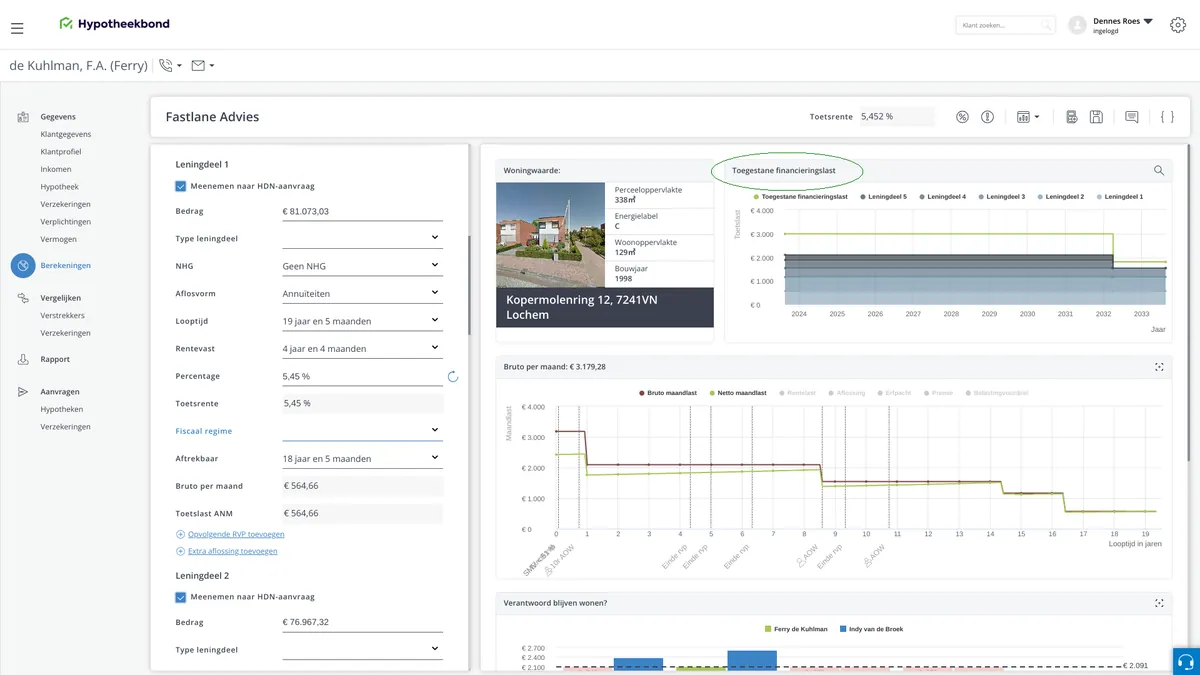Open the hamburger navigation menu
This screenshot has width=1200, height=675.
pyautogui.click(x=18, y=28)
